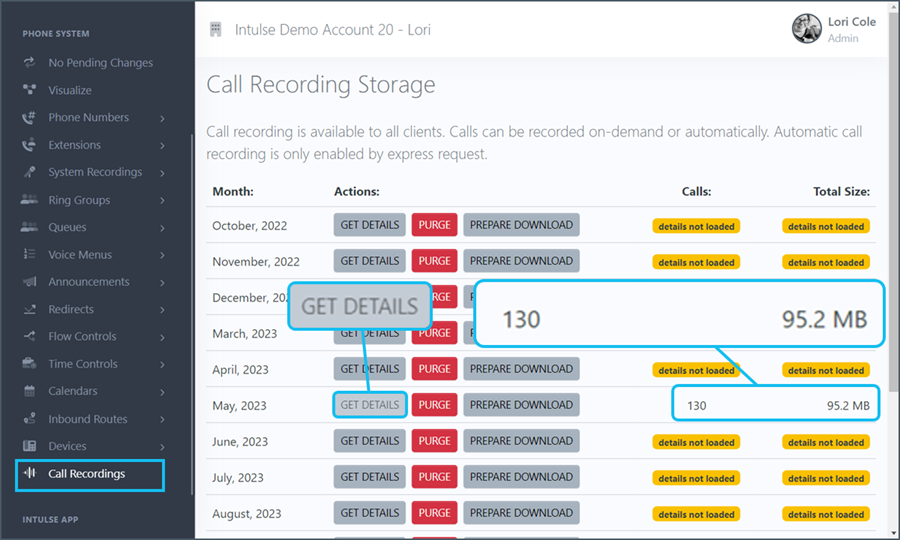900x540 pixels.
Task: Click the Ring Groups people icon
Action: coord(29,200)
